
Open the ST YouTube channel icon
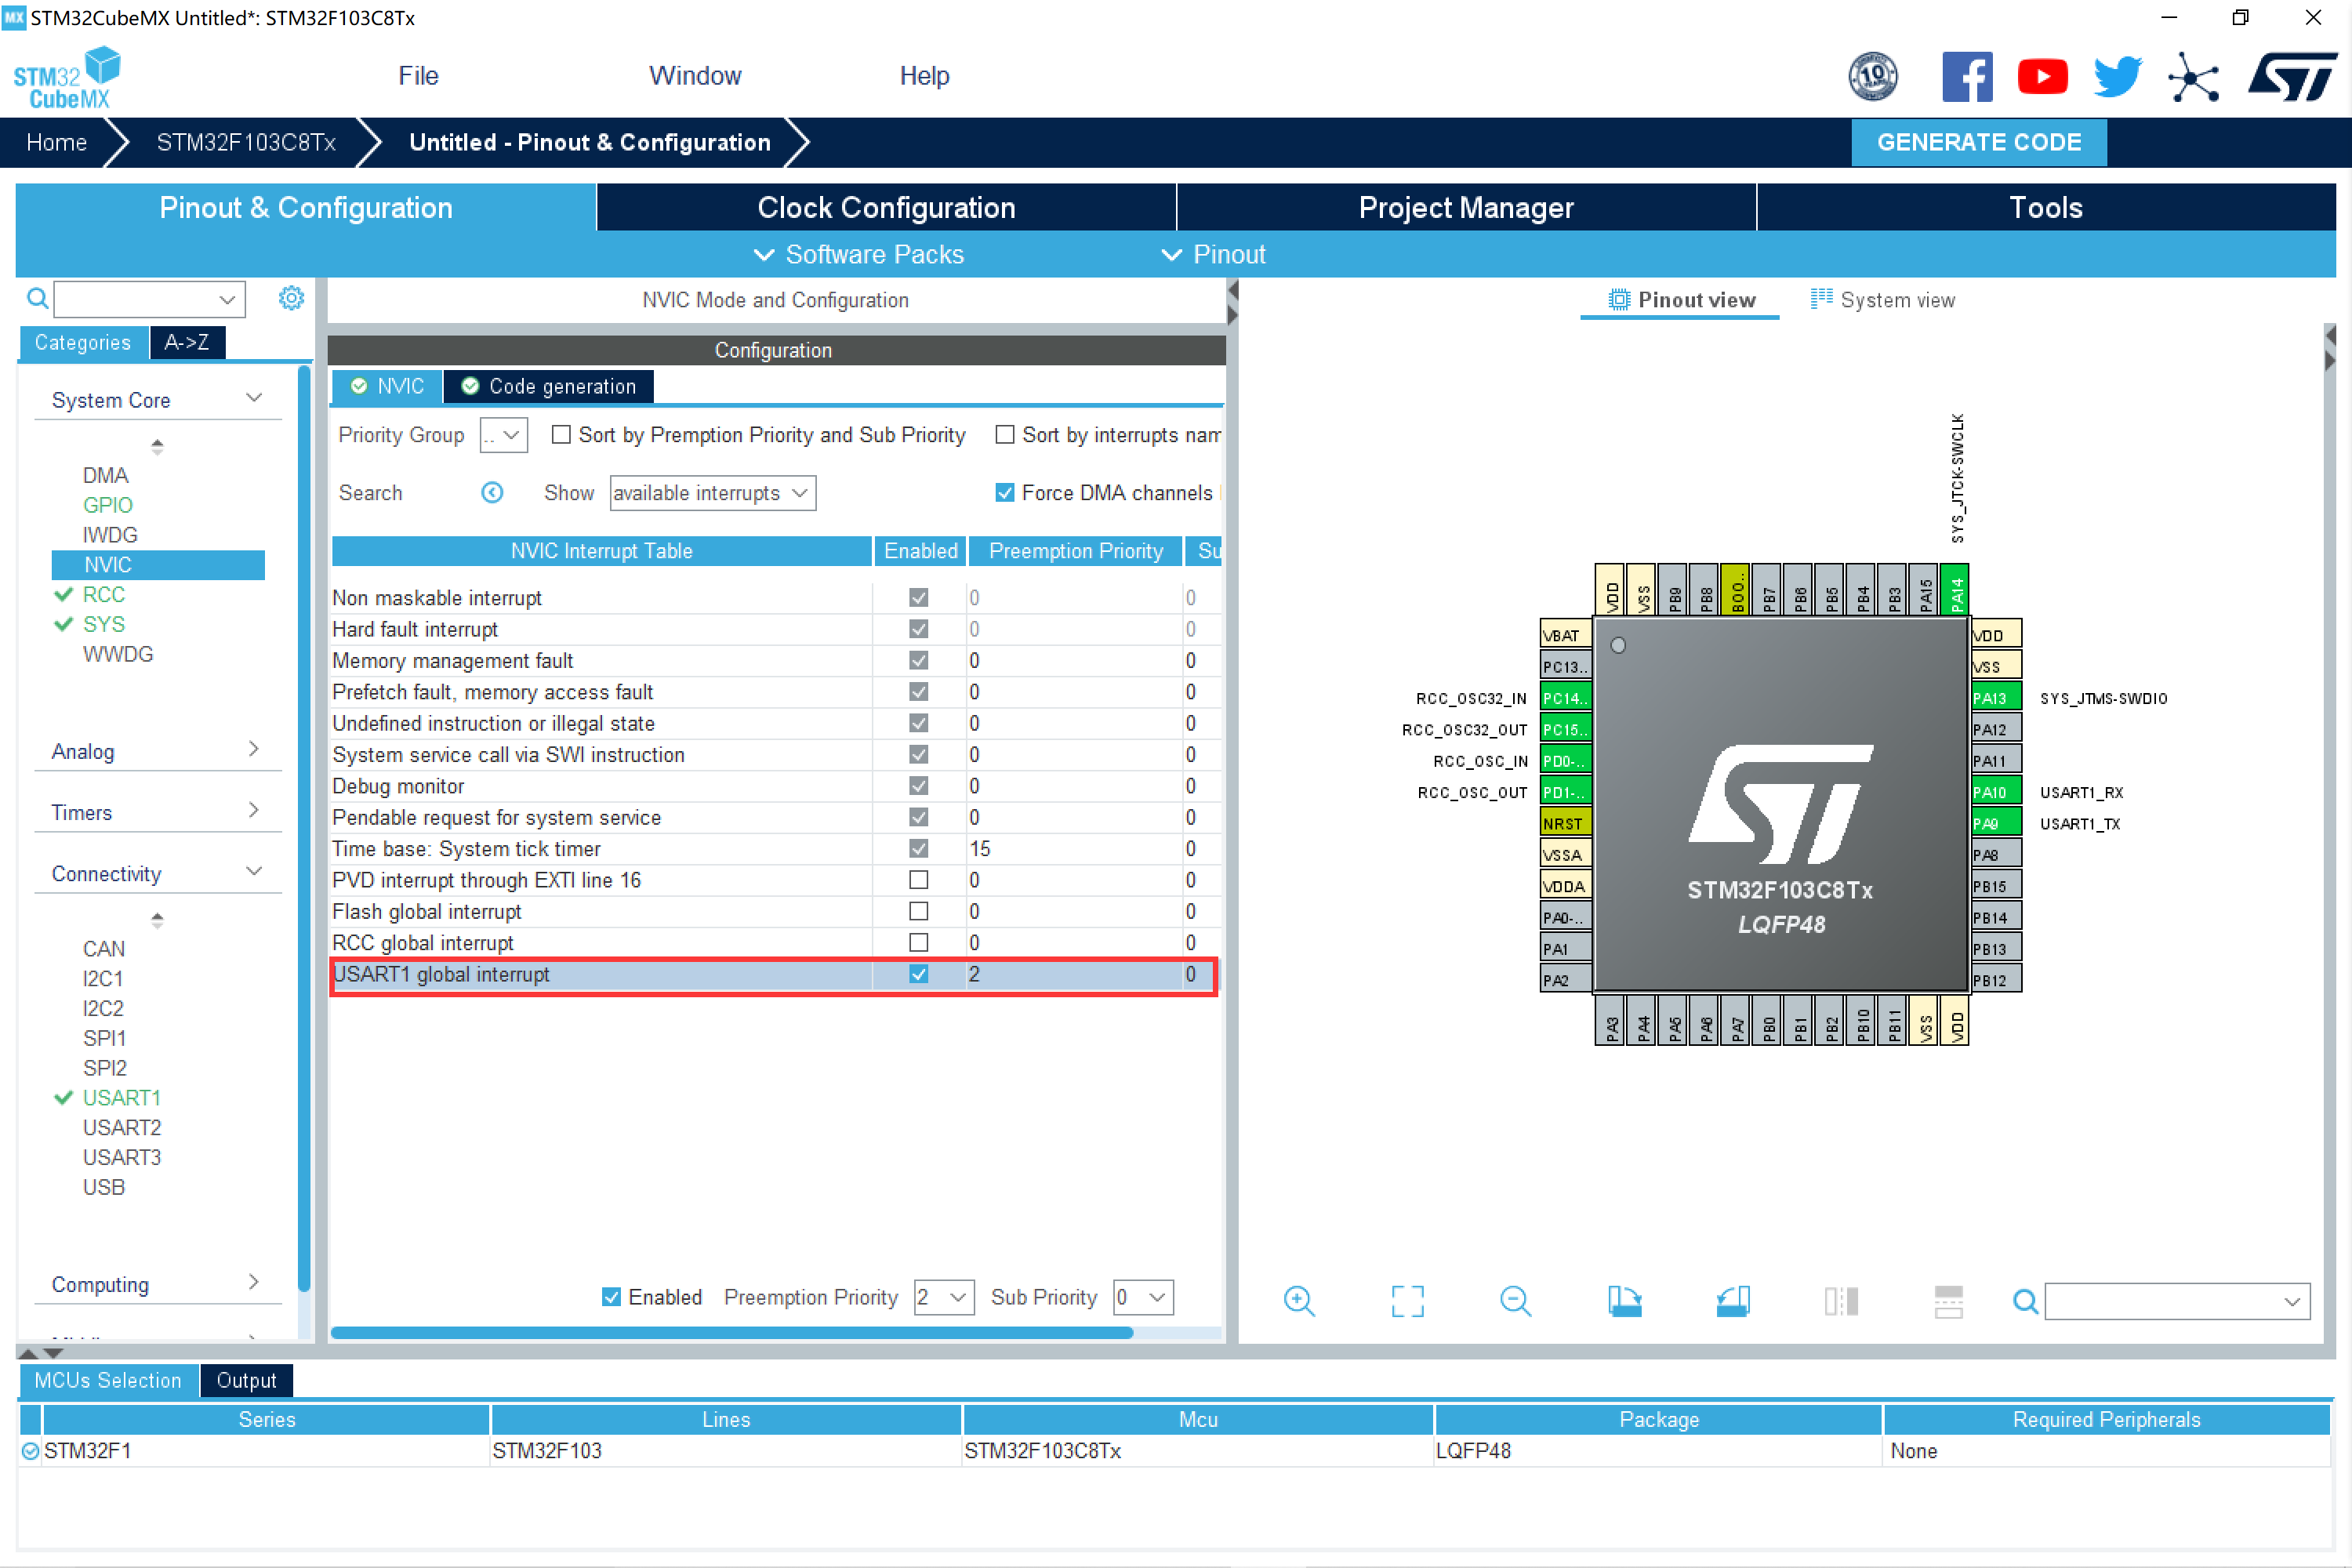(x=2042, y=76)
